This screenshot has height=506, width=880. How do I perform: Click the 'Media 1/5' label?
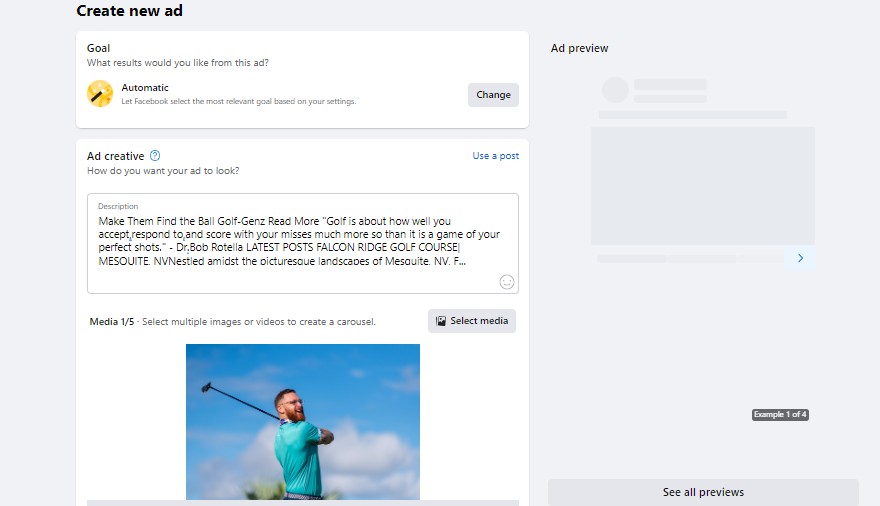tap(112, 322)
